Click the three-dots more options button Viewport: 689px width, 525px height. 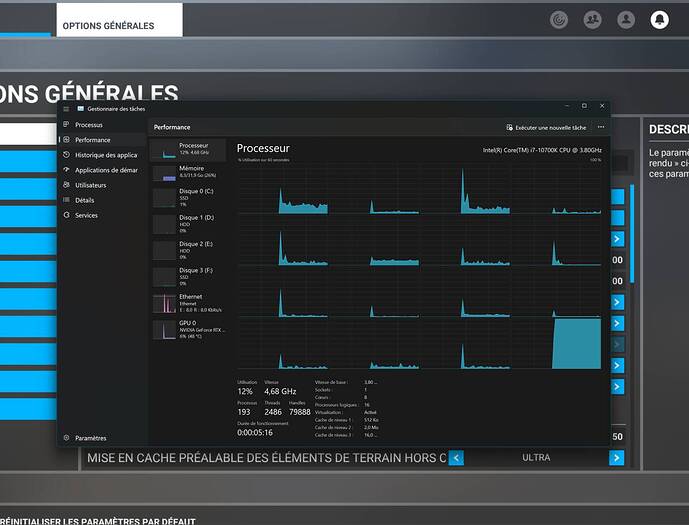tap(601, 127)
